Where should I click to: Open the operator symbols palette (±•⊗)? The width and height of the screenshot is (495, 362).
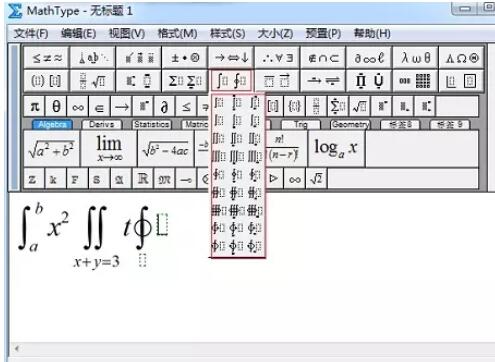(185, 58)
